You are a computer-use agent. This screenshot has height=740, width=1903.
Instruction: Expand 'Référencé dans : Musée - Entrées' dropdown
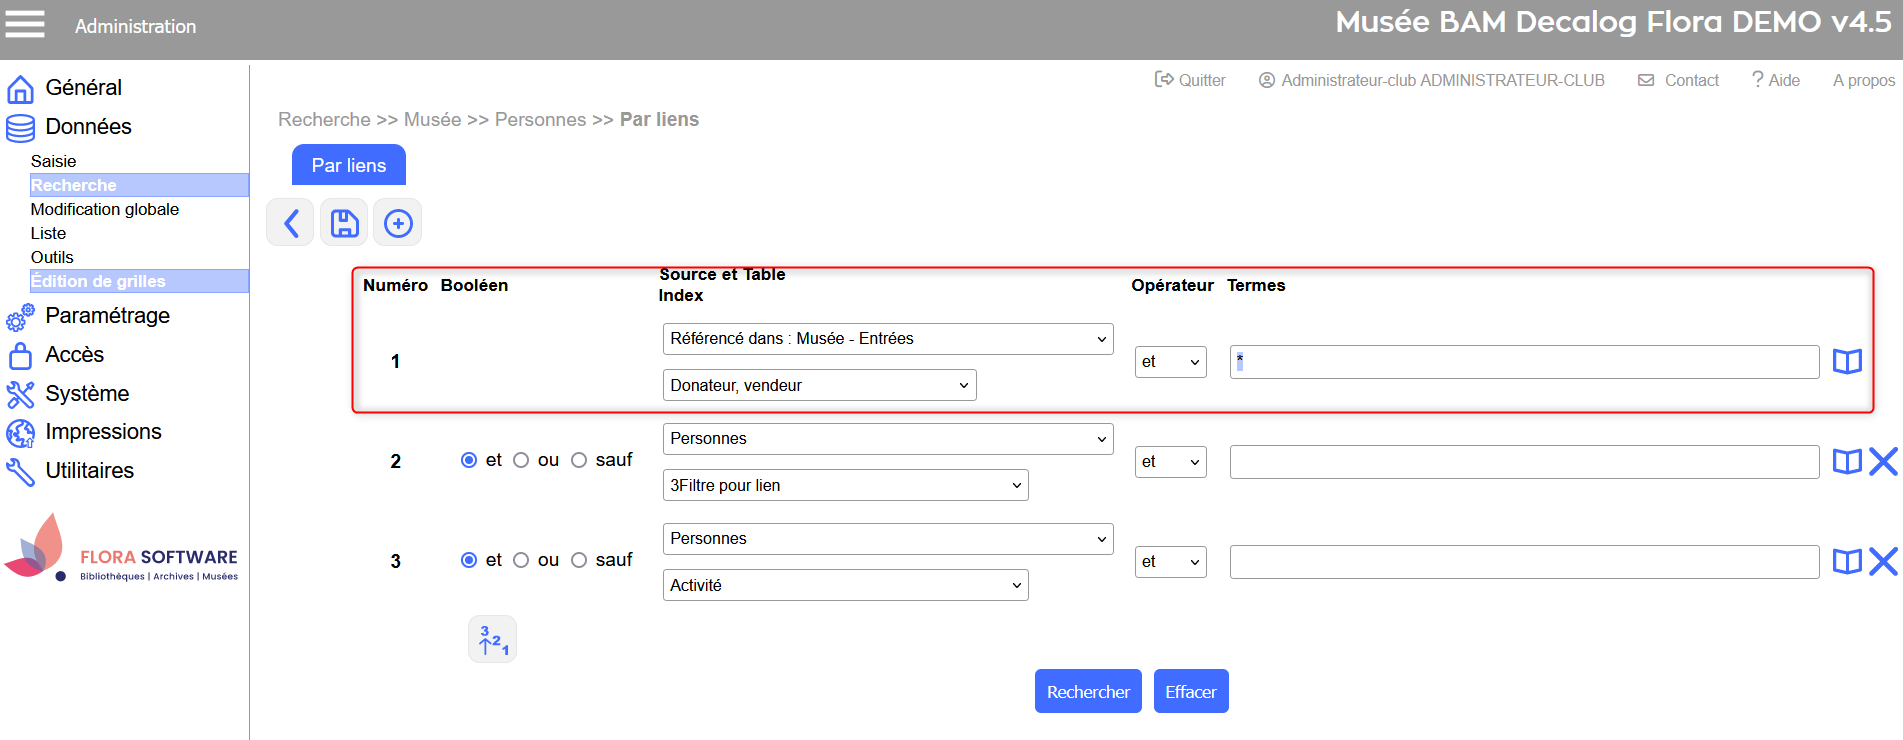pyautogui.click(x=887, y=339)
